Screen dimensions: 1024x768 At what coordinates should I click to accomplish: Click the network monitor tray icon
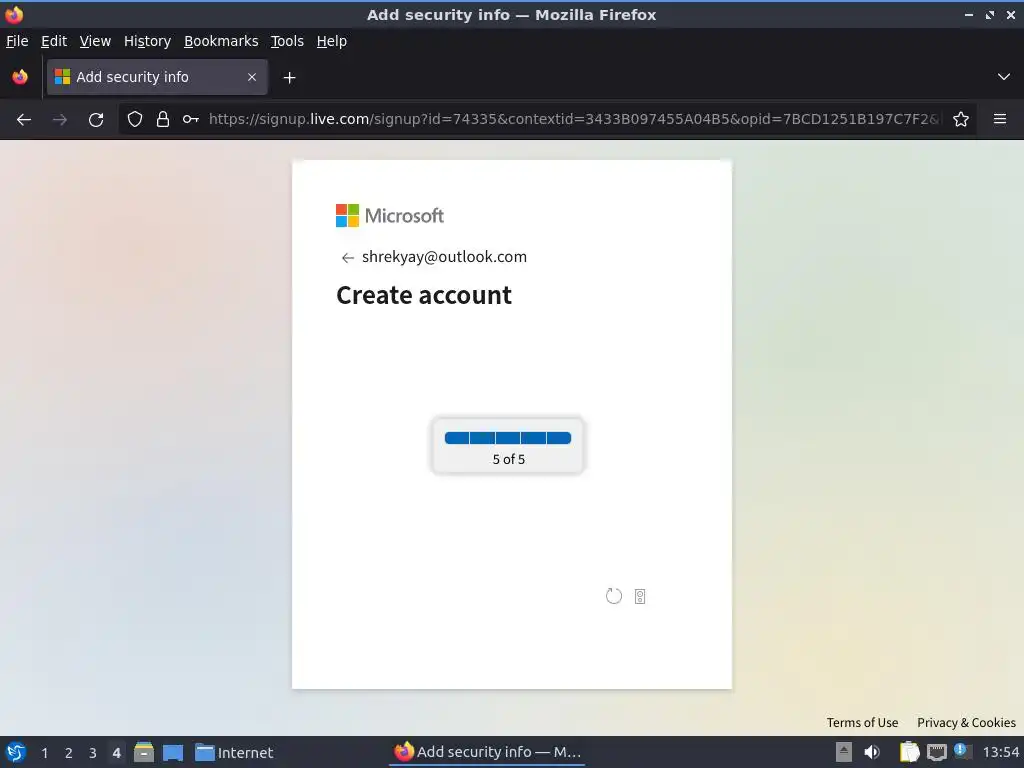[936, 752]
